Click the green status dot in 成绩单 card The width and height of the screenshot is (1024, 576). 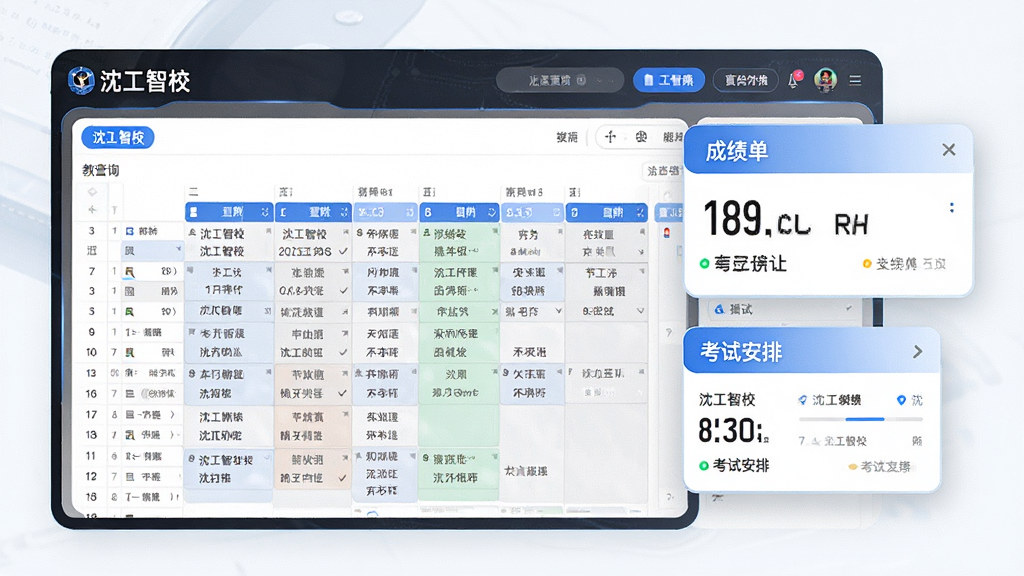[704, 264]
